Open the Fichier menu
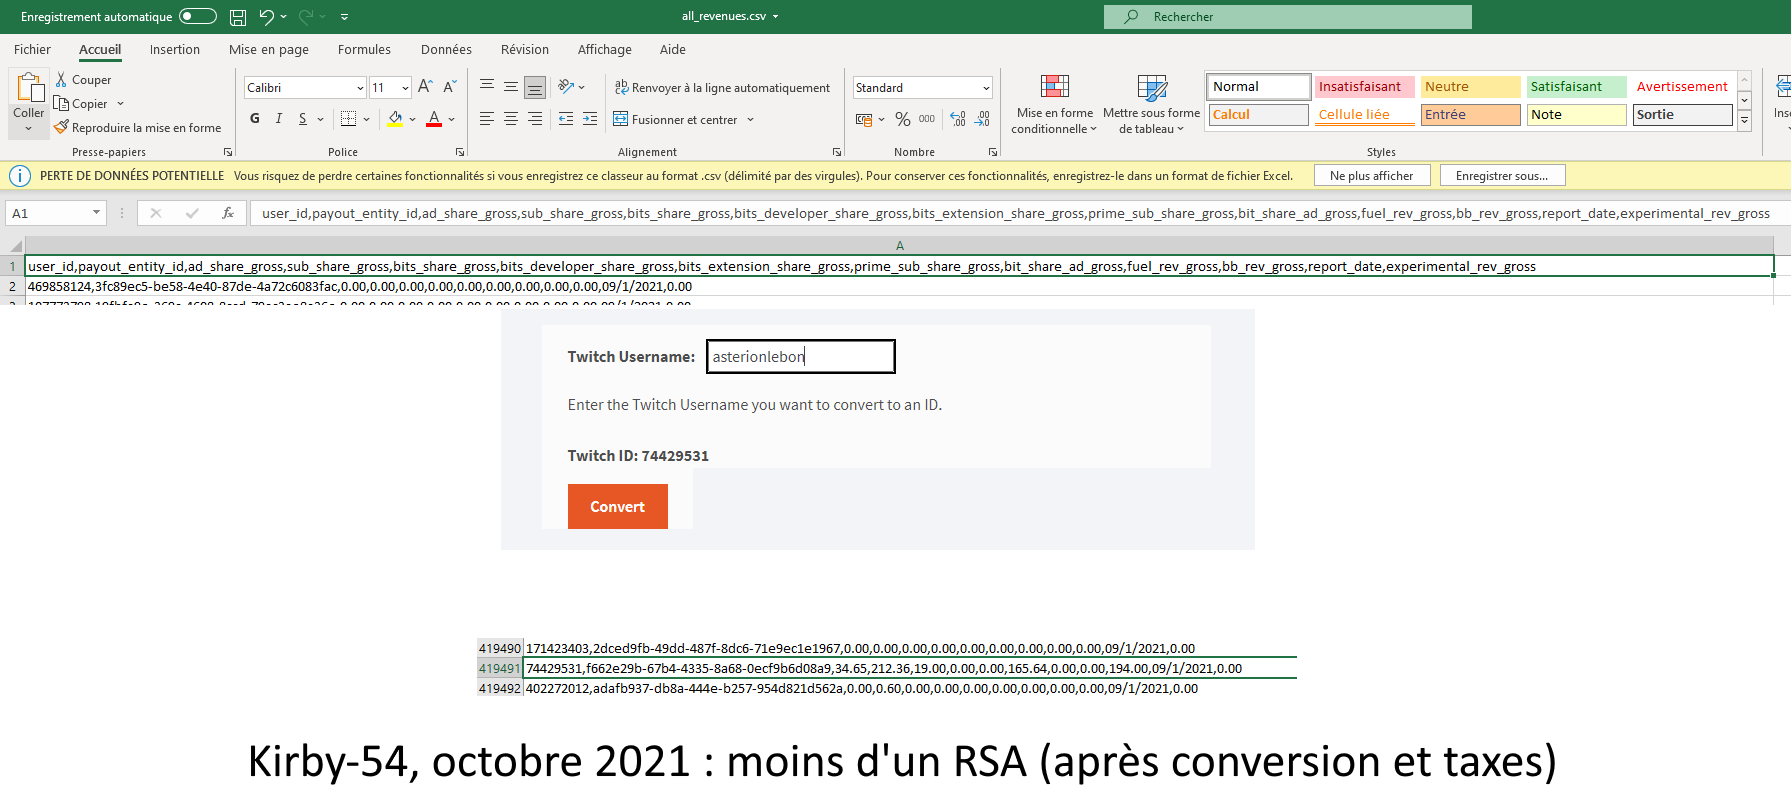The height and width of the screenshot is (792, 1792). 32,49
